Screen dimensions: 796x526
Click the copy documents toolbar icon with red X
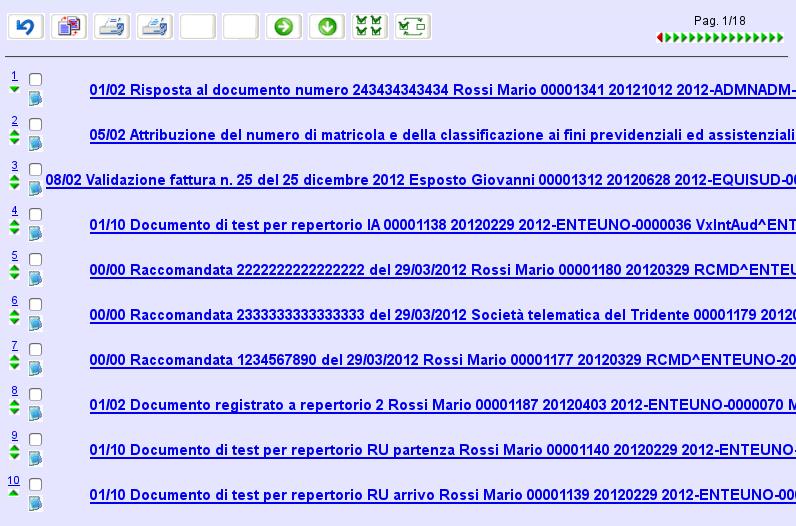coord(69,26)
